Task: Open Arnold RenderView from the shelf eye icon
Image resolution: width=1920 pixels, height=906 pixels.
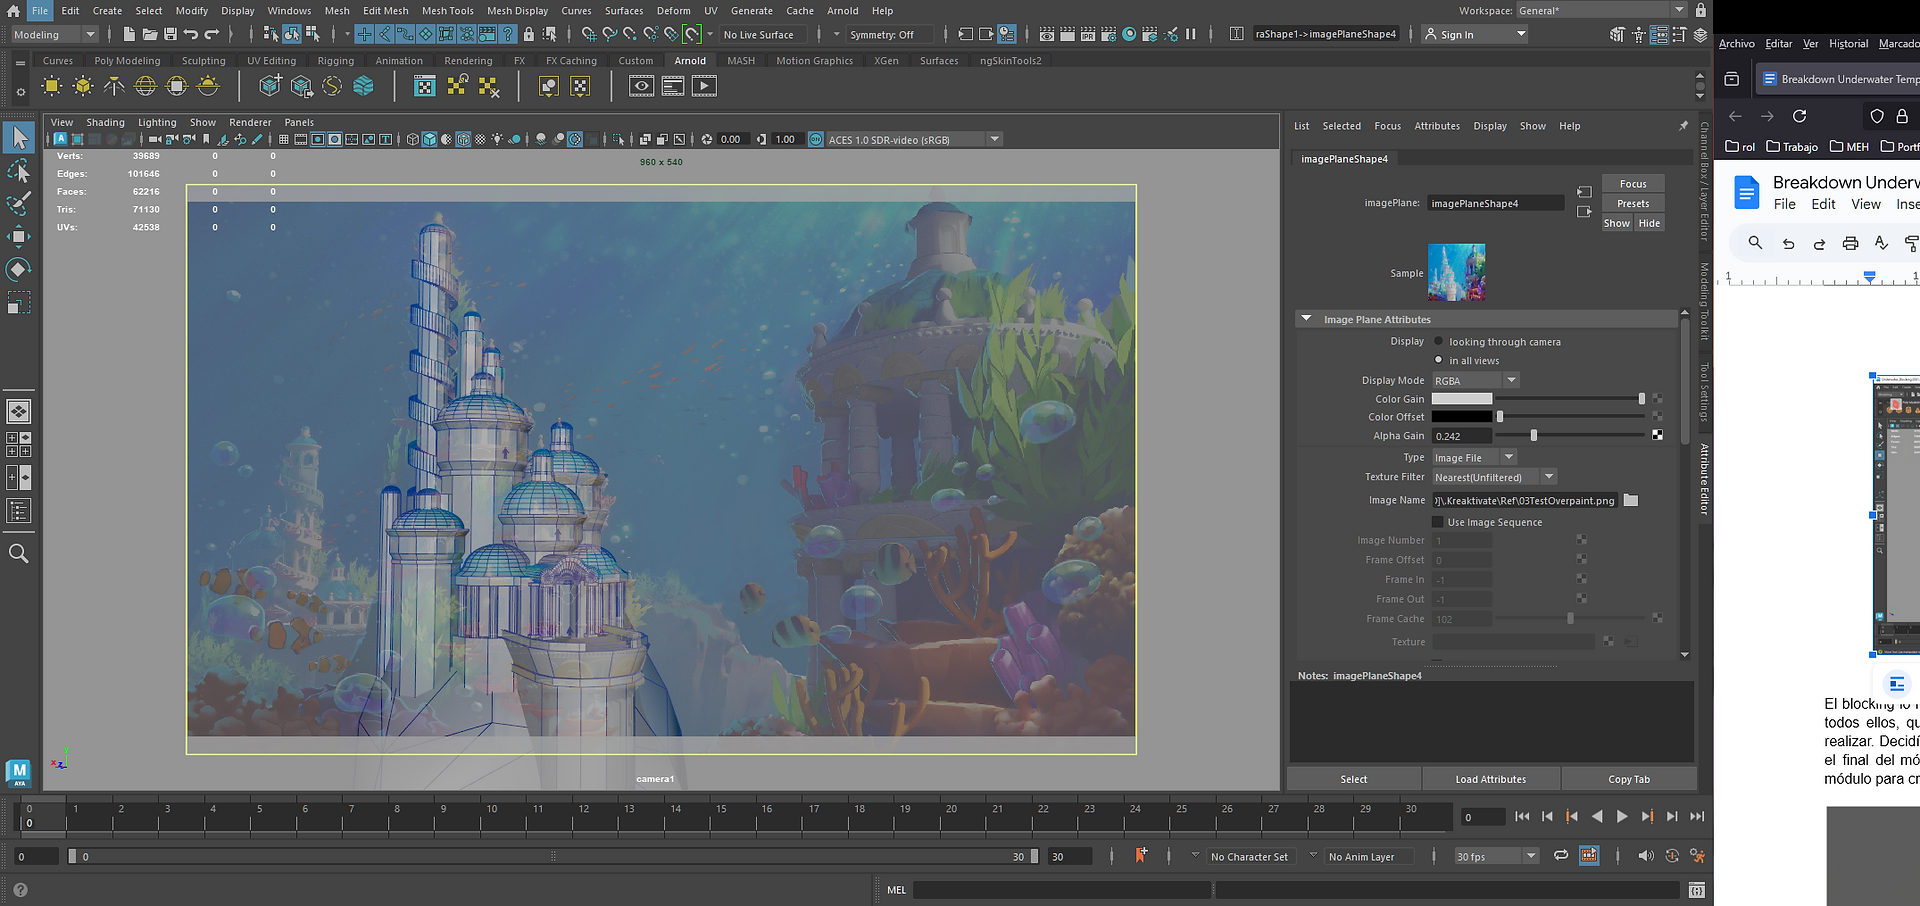Action: coord(642,86)
